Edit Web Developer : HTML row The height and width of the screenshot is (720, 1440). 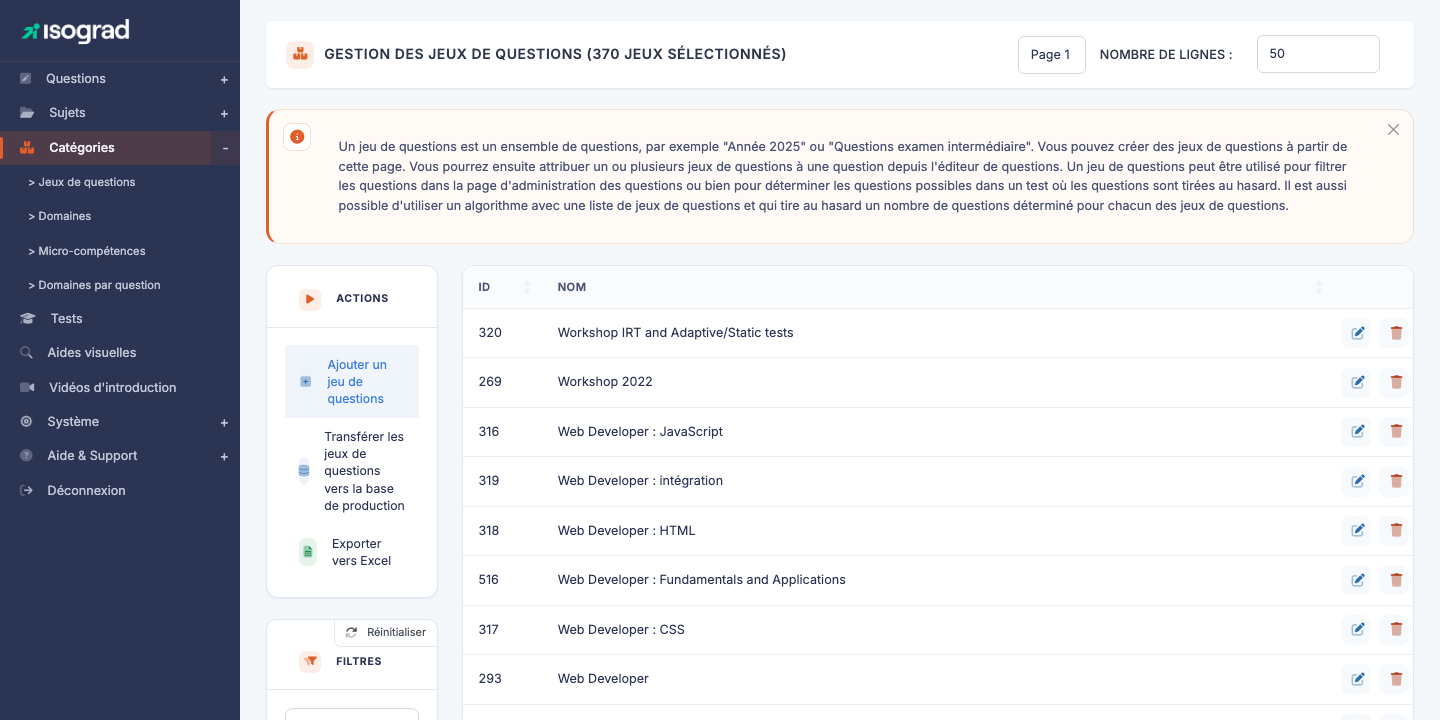click(1357, 531)
